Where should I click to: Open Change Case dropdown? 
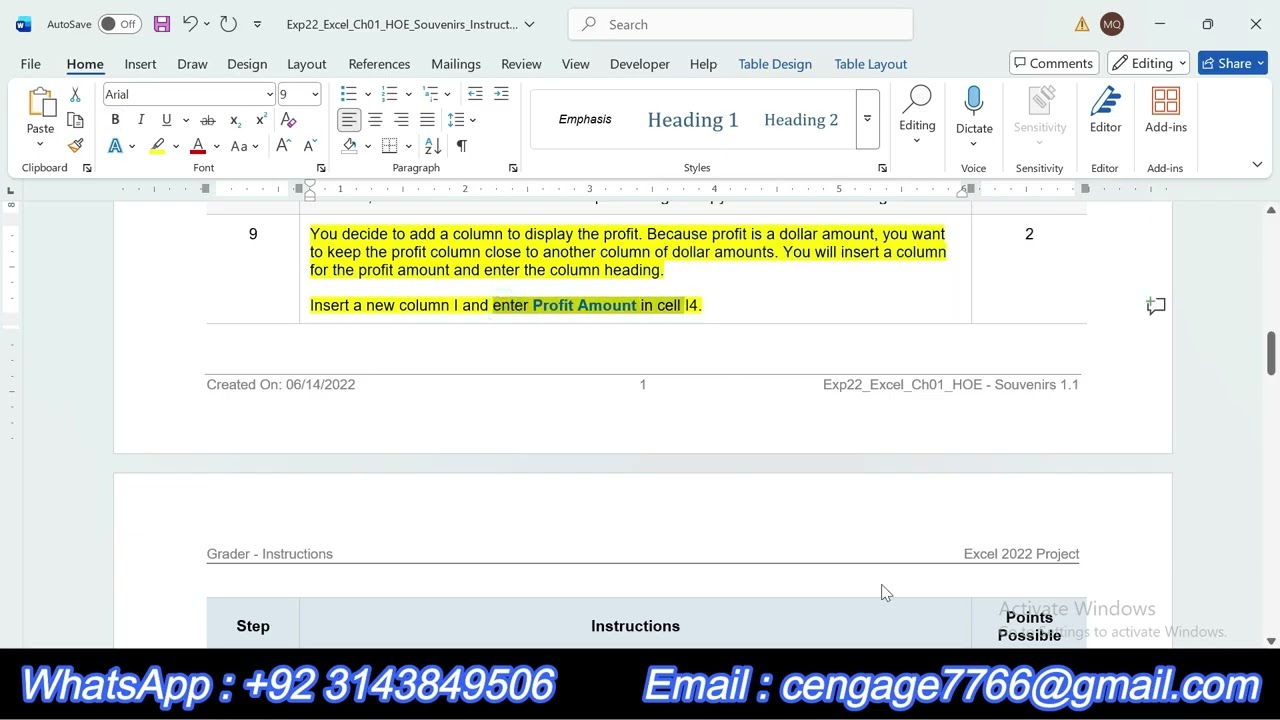coord(244,146)
